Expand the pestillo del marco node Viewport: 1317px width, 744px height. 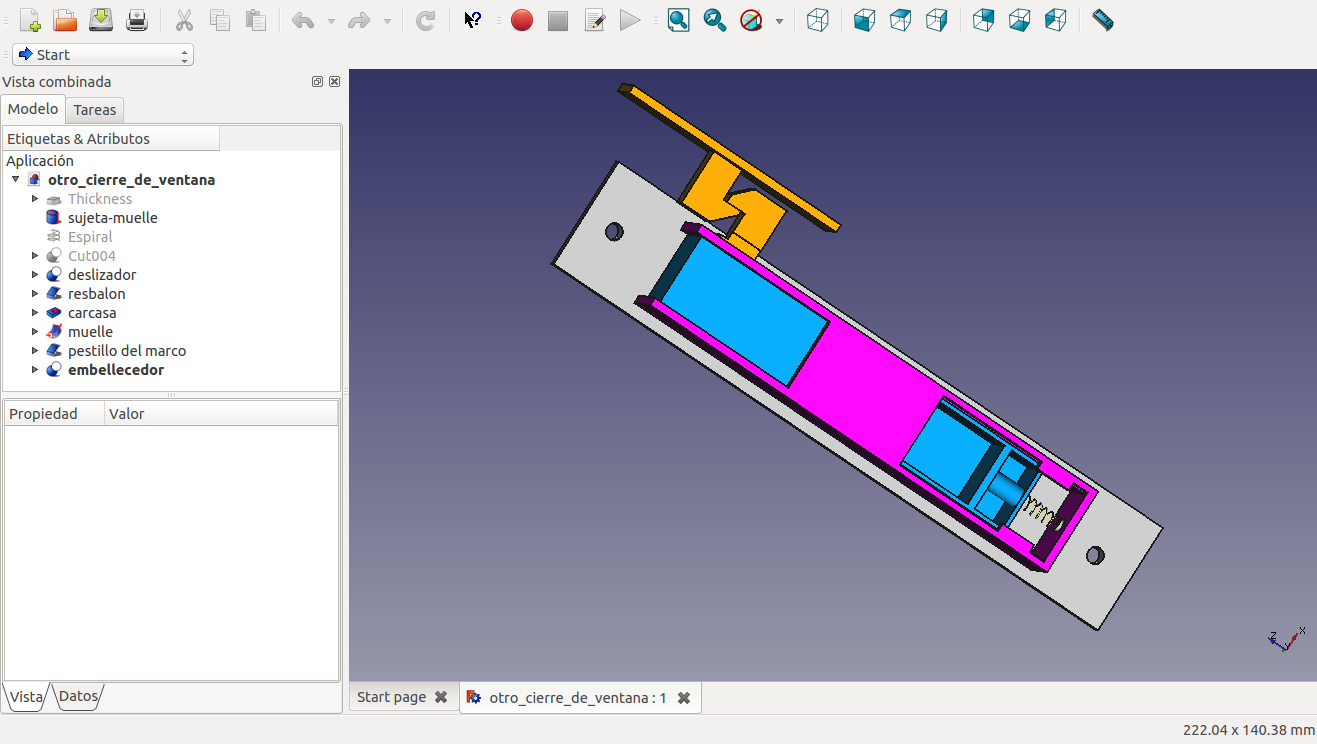[x=35, y=351]
